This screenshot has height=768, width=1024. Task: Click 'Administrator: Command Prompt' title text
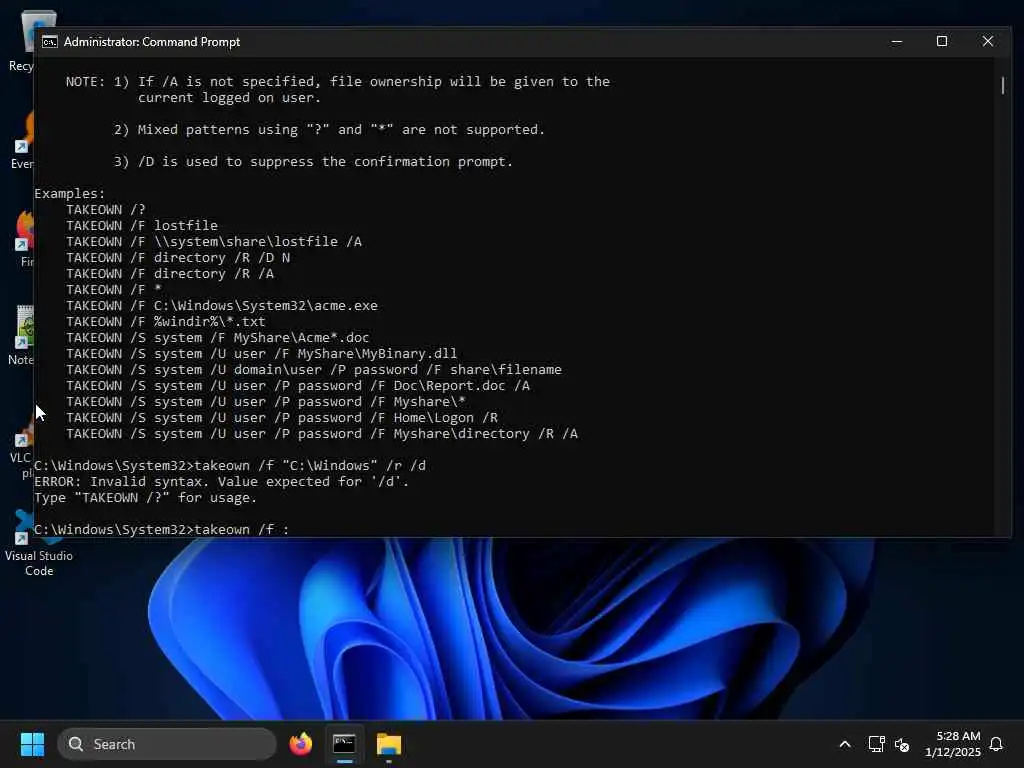pos(152,42)
